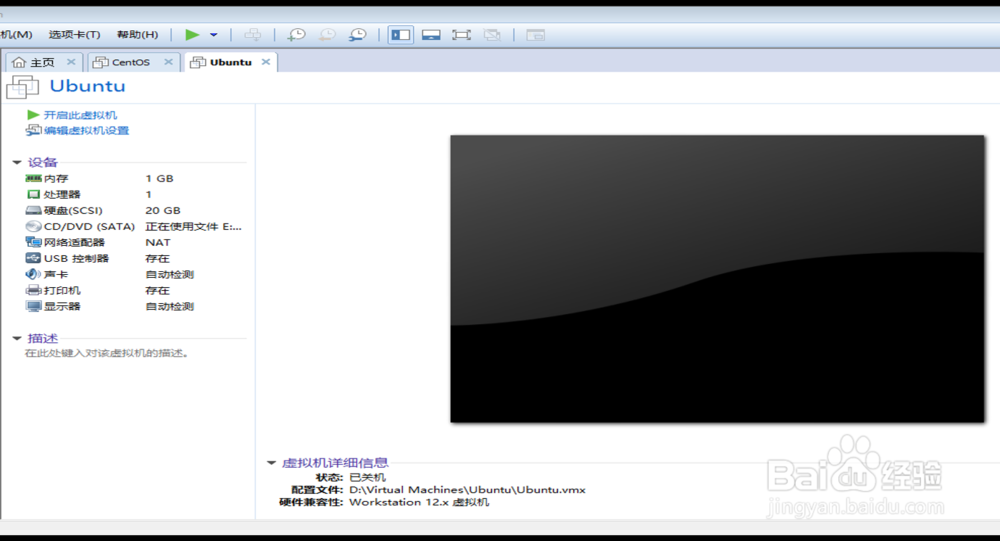The width and height of the screenshot is (1000, 541).
Task: Click the 正在使用文件 E:... value
Action: click(193, 226)
